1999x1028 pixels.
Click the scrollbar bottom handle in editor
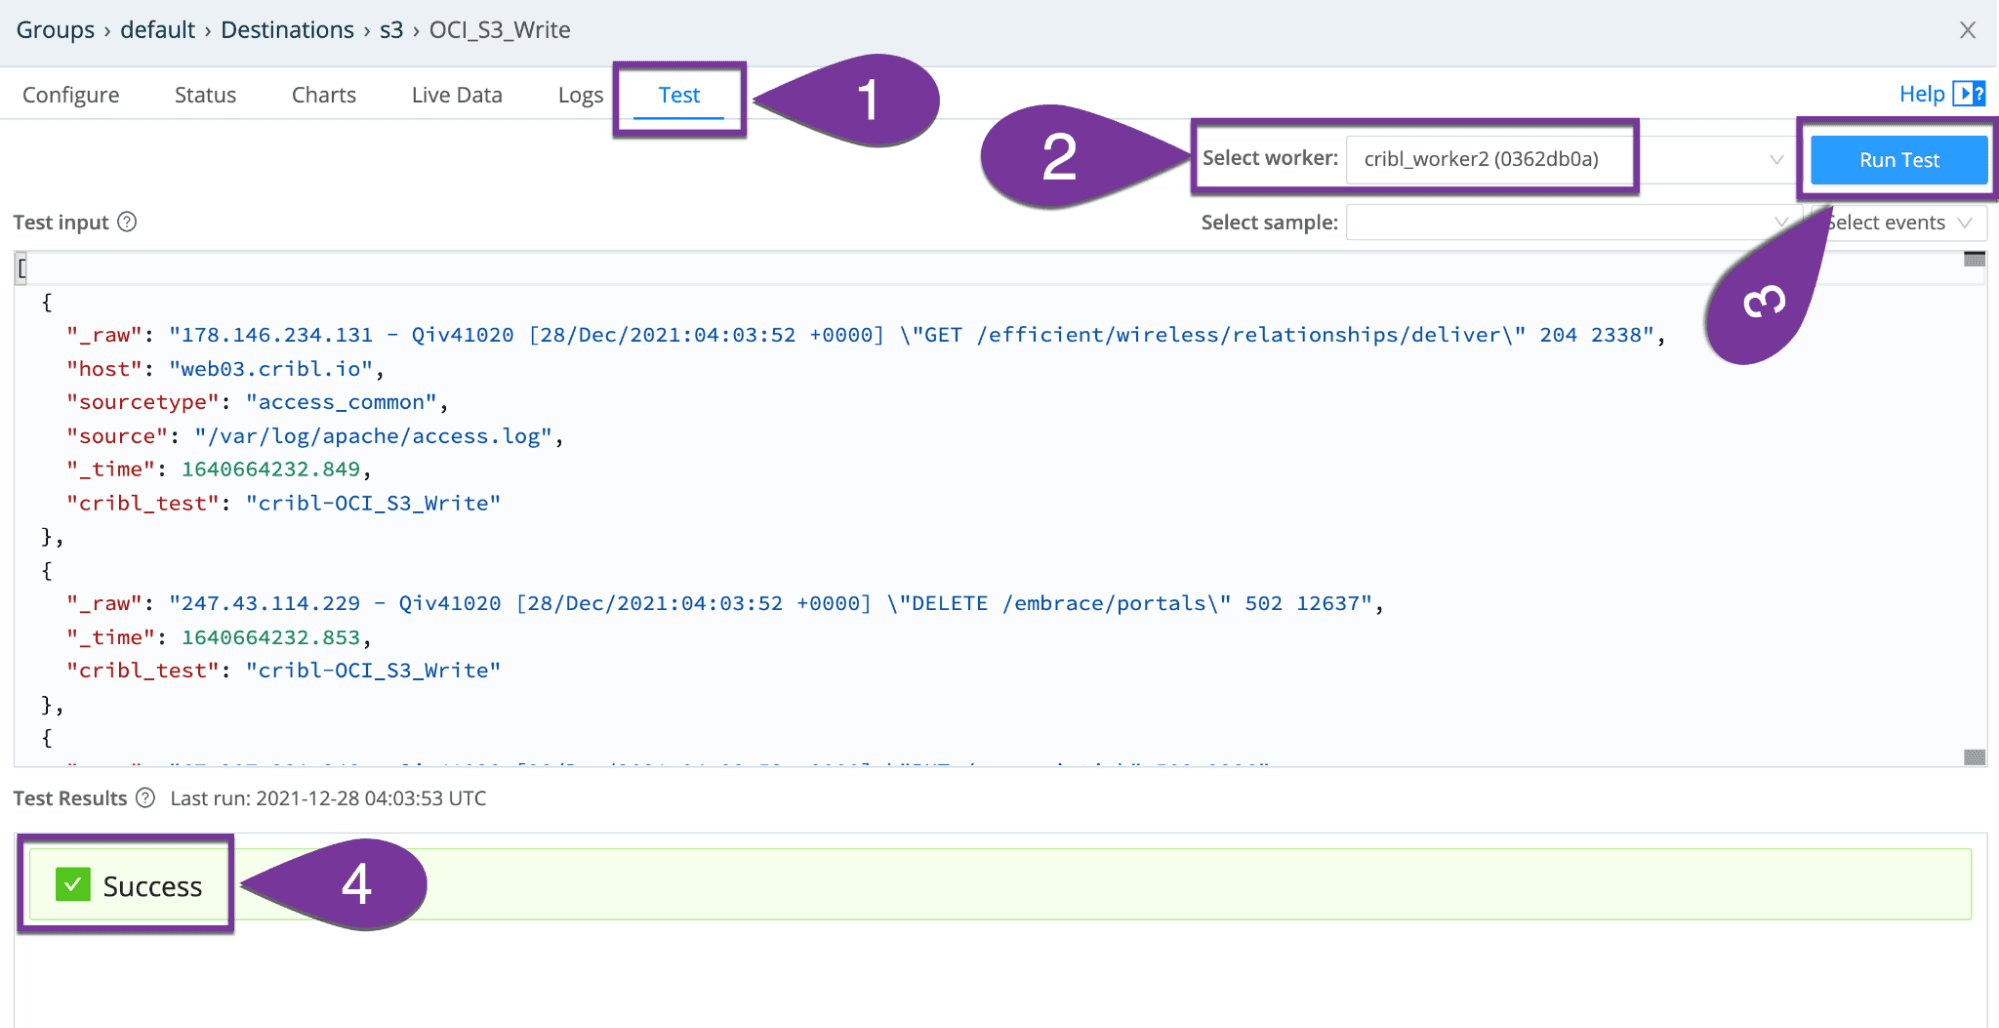pos(1974,757)
